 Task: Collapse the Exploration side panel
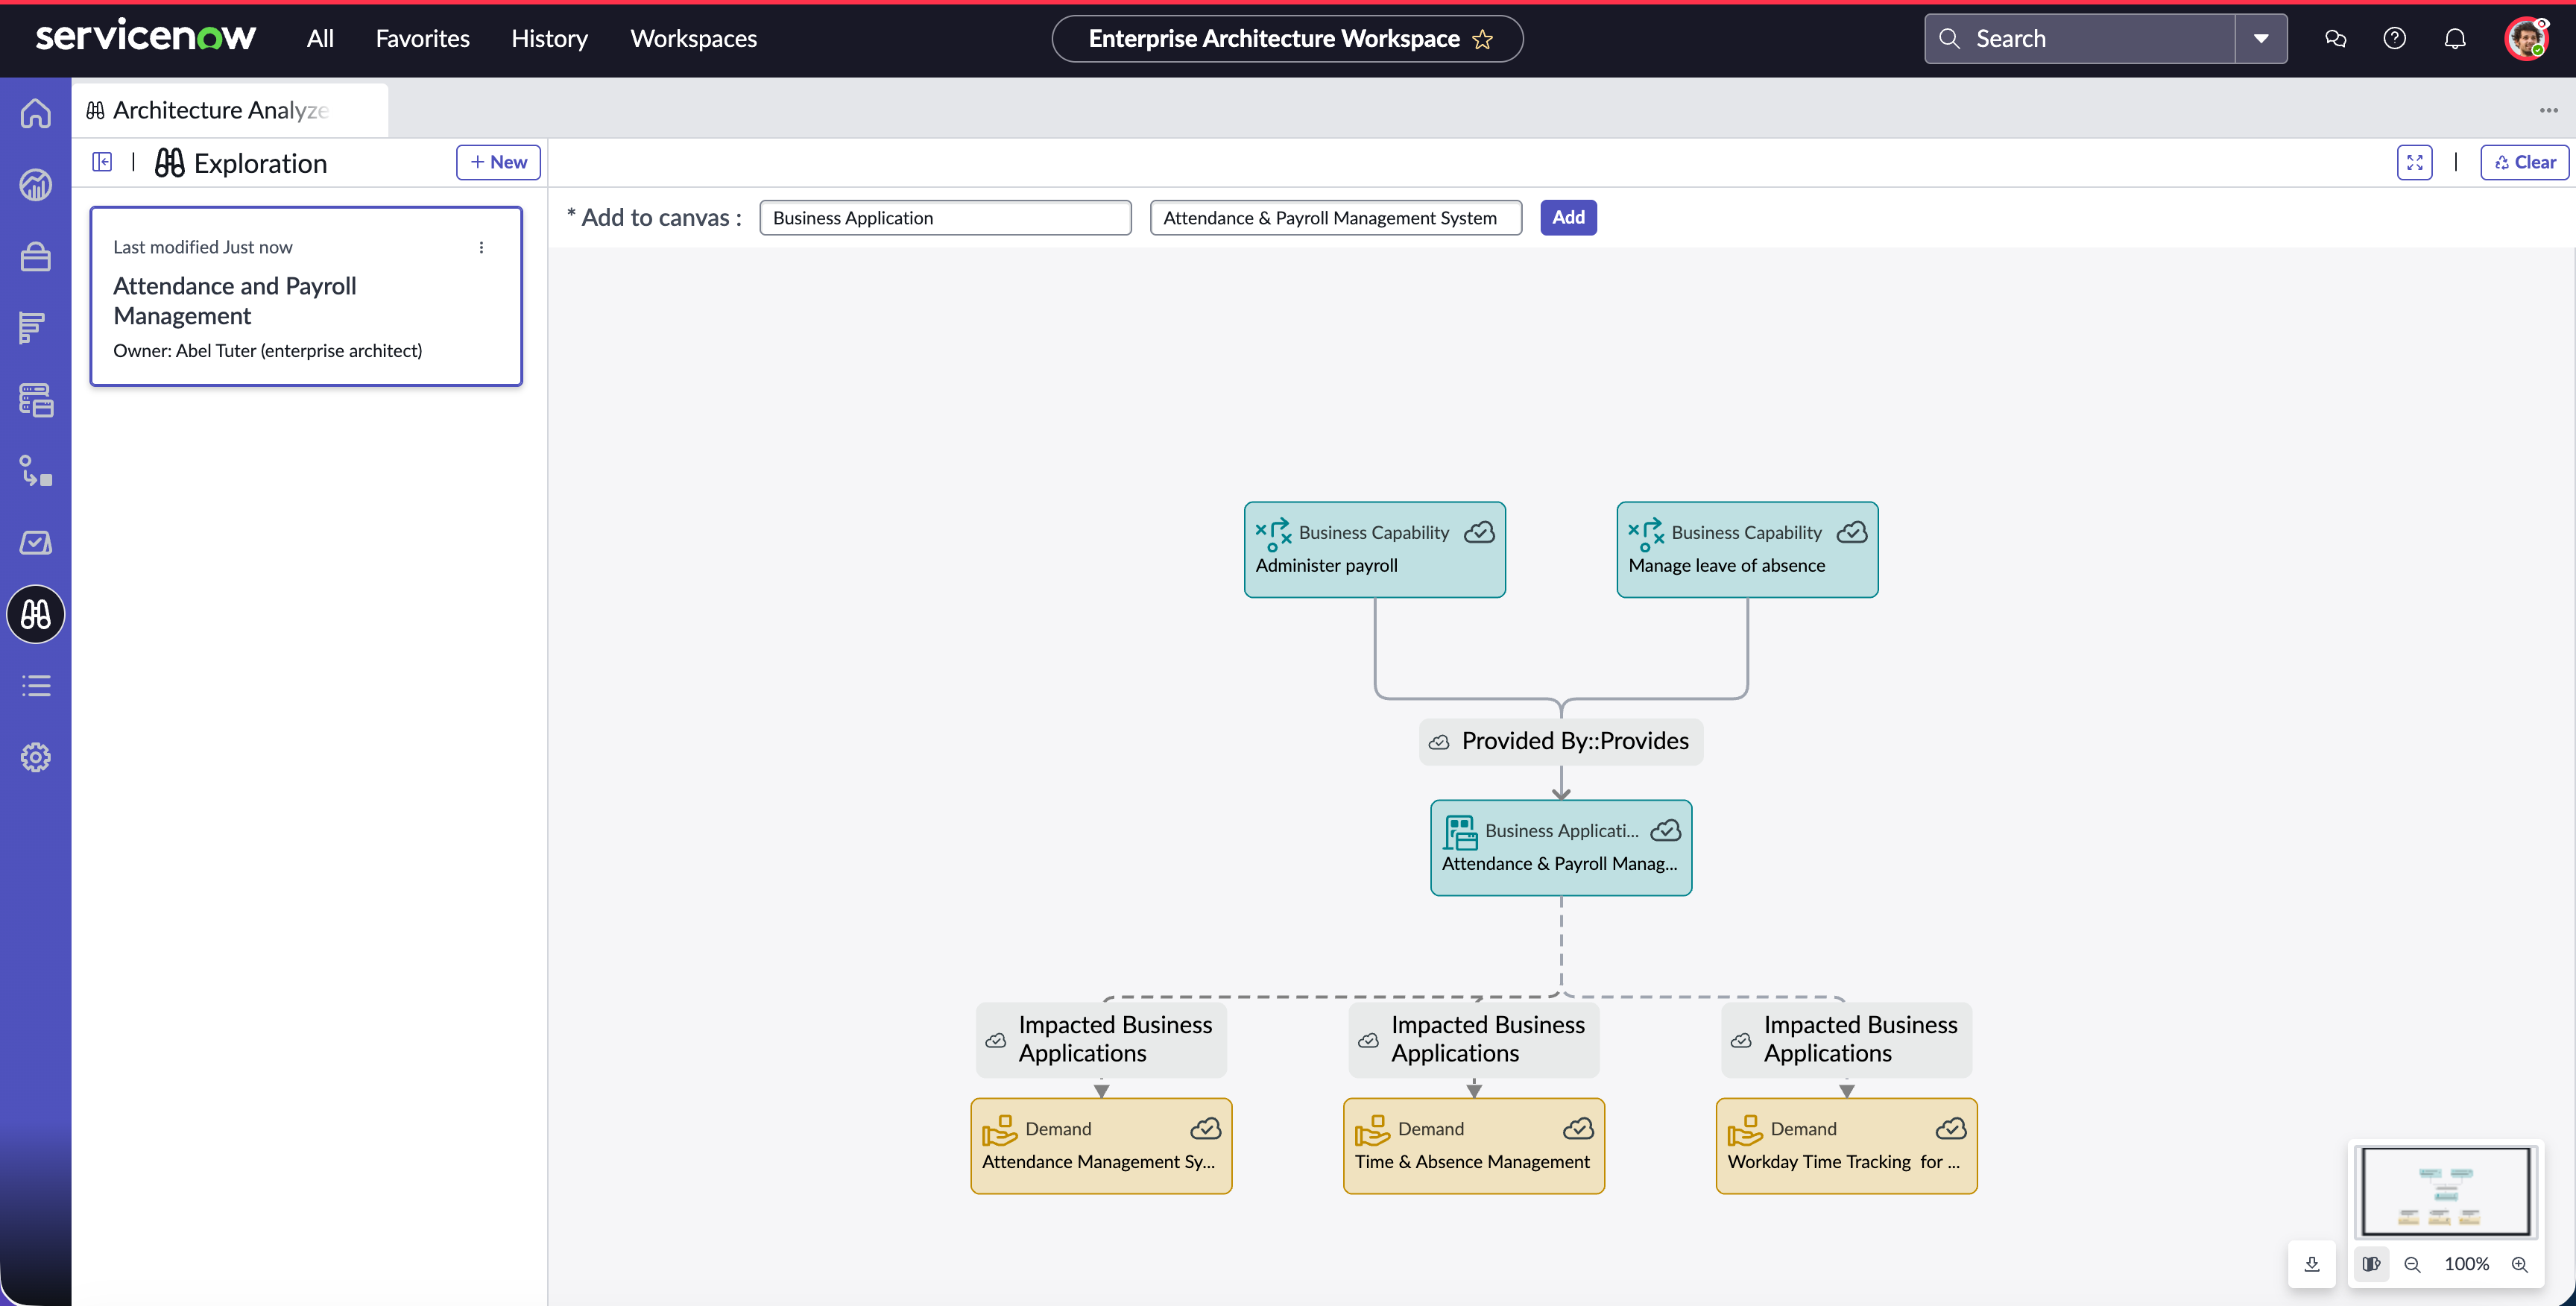click(x=102, y=162)
